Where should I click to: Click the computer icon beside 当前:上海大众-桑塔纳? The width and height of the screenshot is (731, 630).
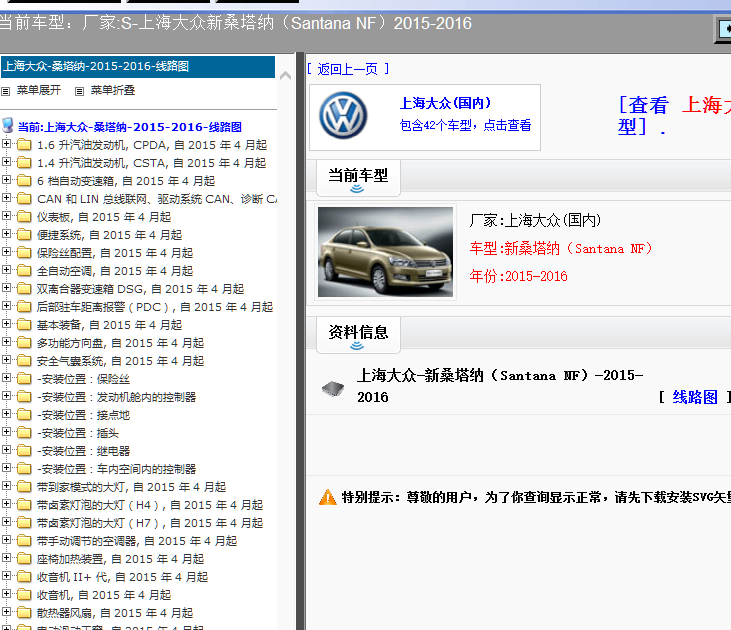click(7, 125)
